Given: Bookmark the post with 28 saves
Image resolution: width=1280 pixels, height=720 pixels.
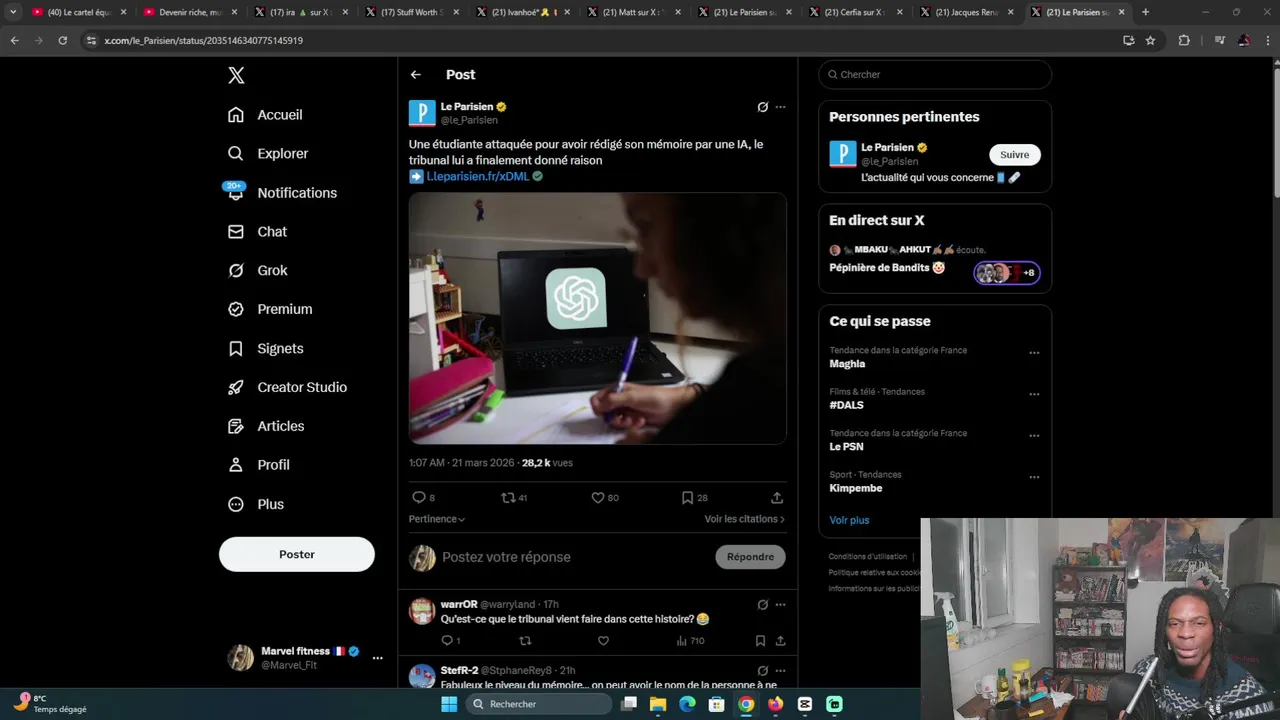Looking at the screenshot, I should 694,498.
